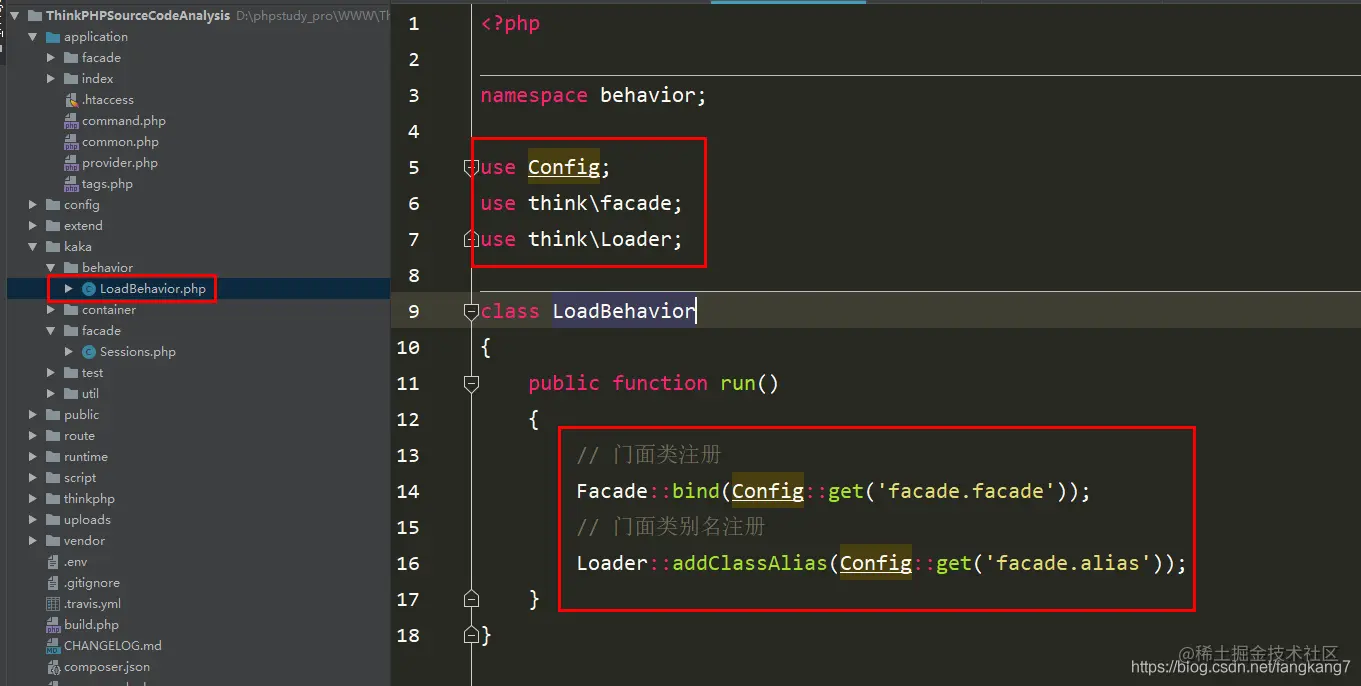Collapse the ThinkPHPSourceCodeAnalysis root node
The height and width of the screenshot is (686, 1361).
coord(15,16)
